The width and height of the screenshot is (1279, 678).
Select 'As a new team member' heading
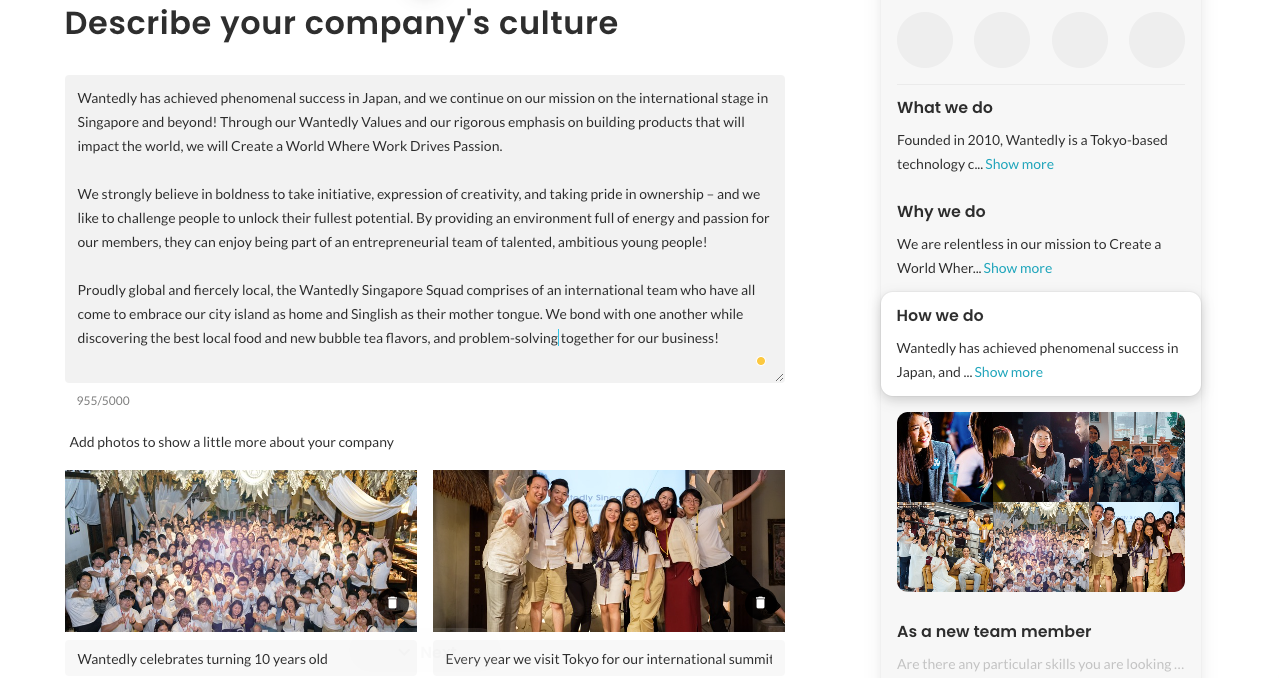point(994,632)
